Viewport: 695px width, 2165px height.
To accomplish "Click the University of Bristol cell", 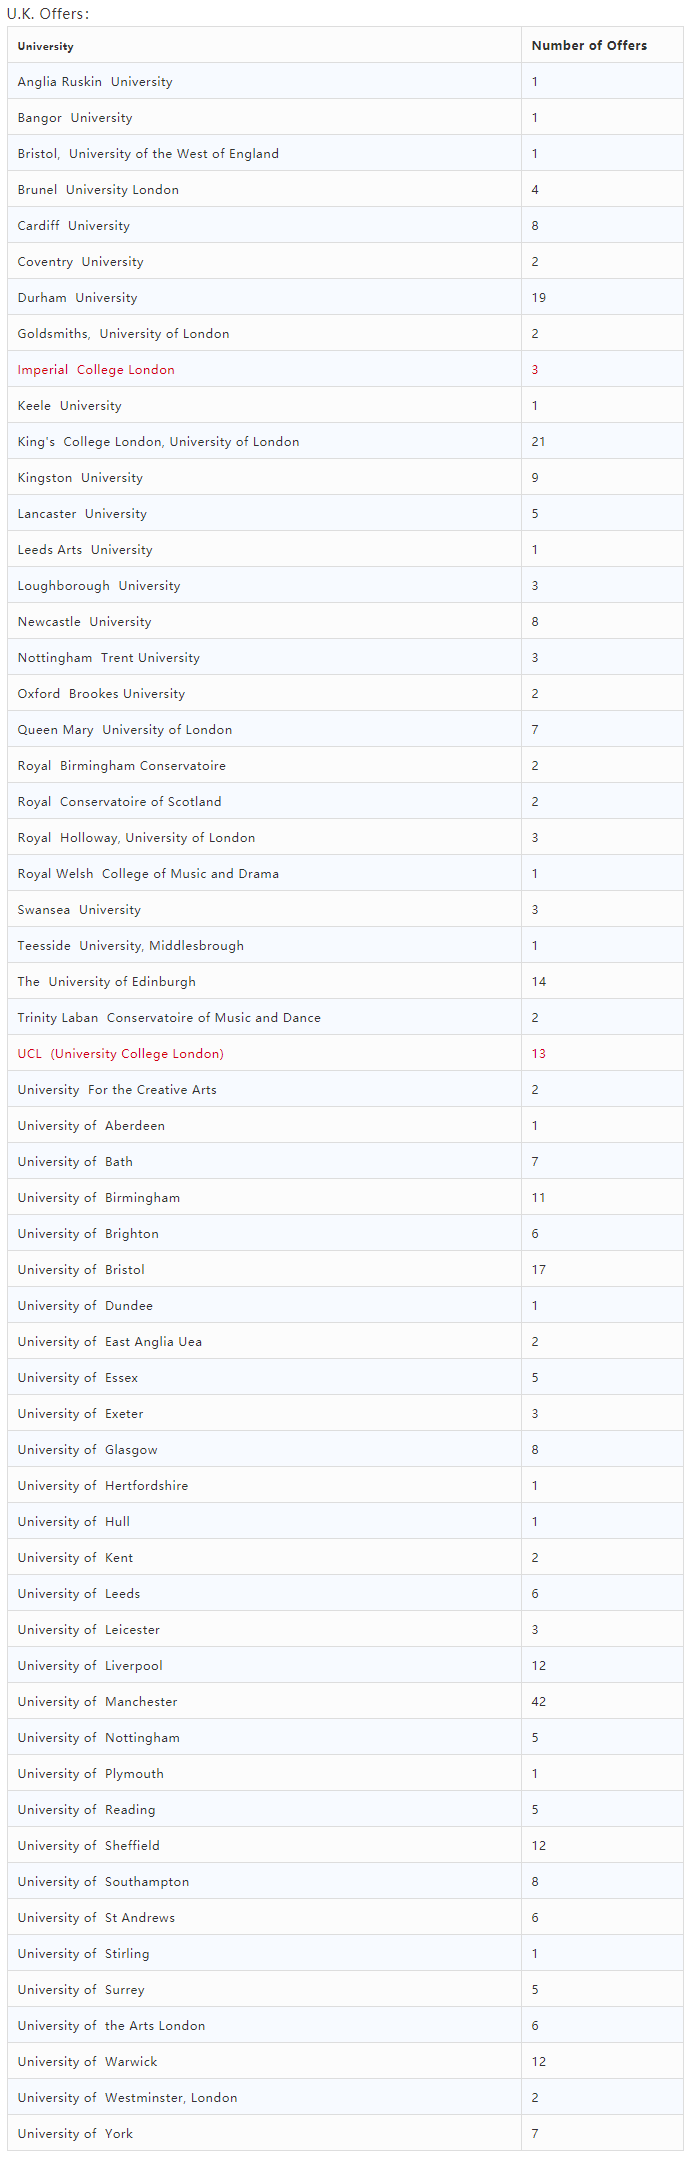I will click(x=81, y=1270).
